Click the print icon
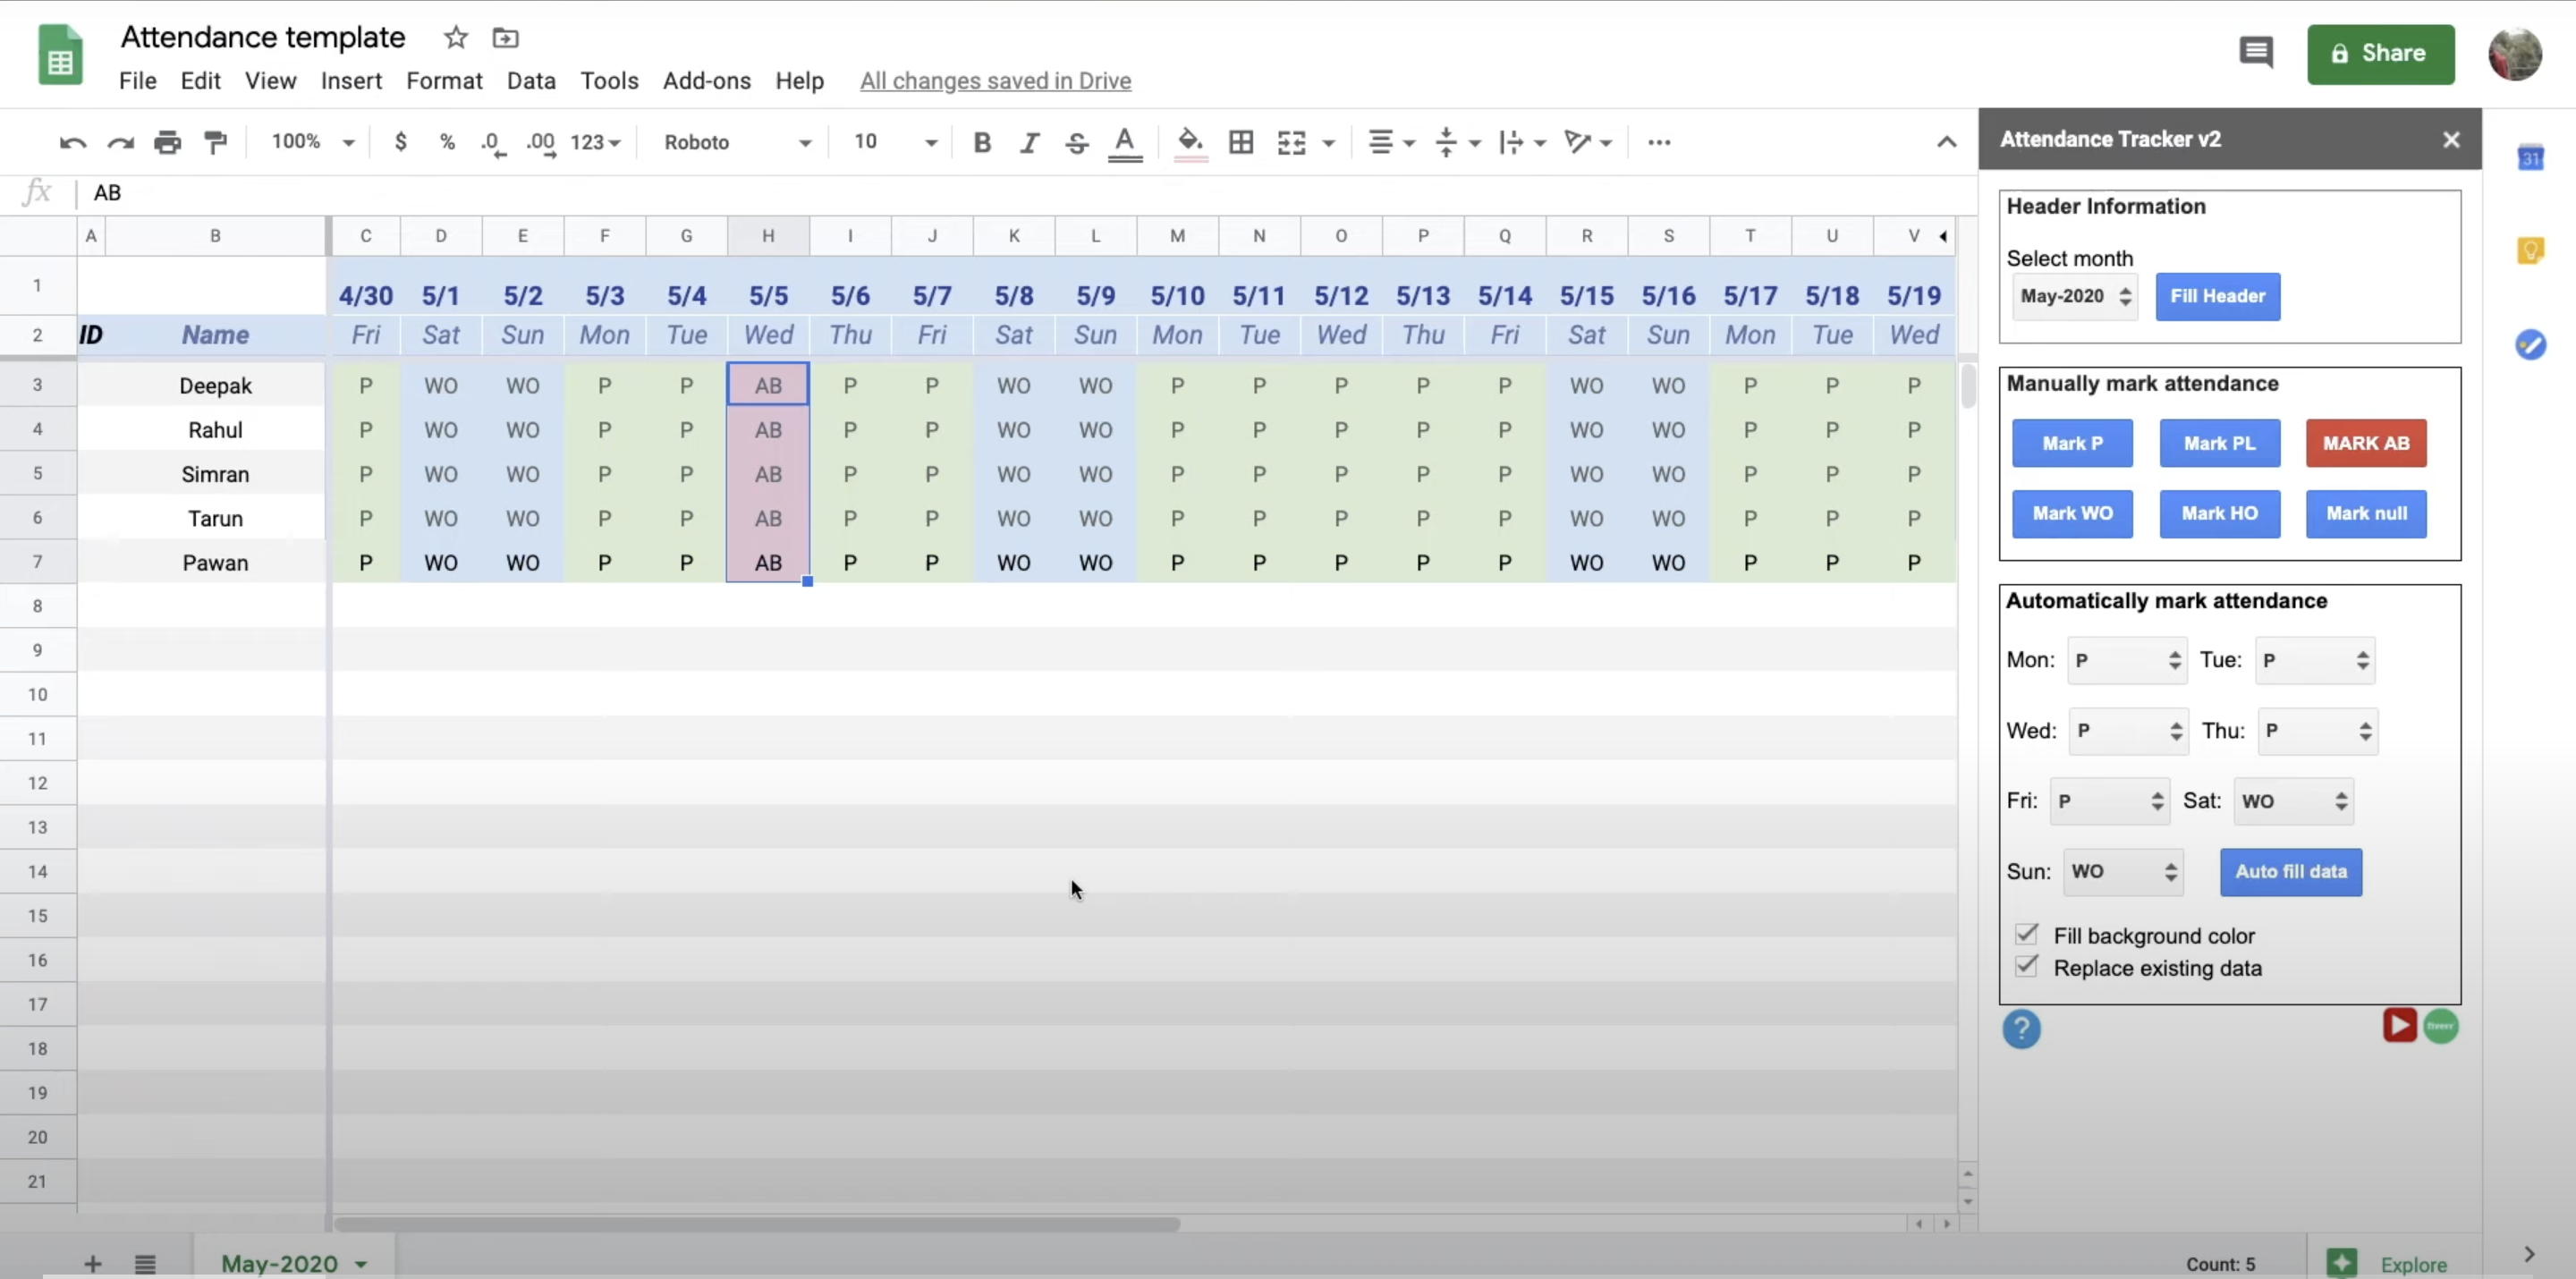The image size is (2576, 1279). click(x=167, y=142)
